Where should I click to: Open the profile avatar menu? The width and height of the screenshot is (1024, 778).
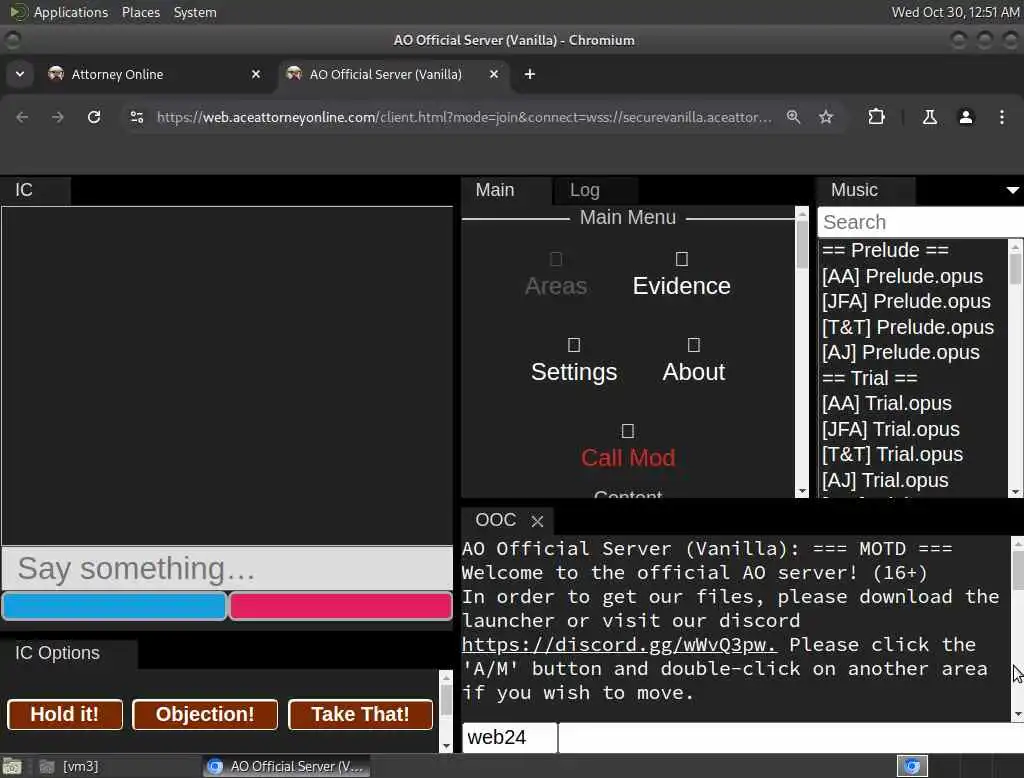tap(966, 117)
